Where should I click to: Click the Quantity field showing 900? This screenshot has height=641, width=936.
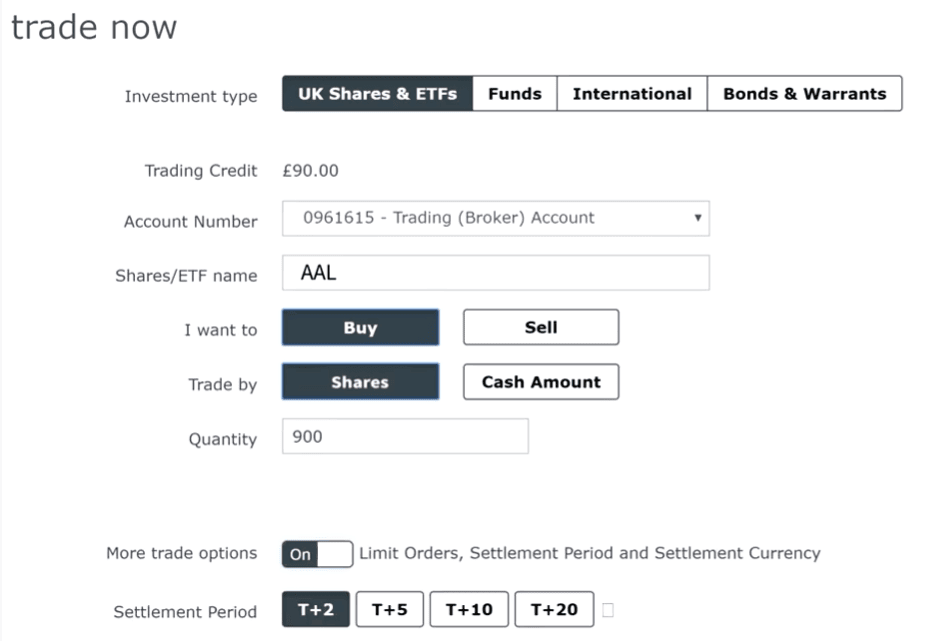click(405, 436)
